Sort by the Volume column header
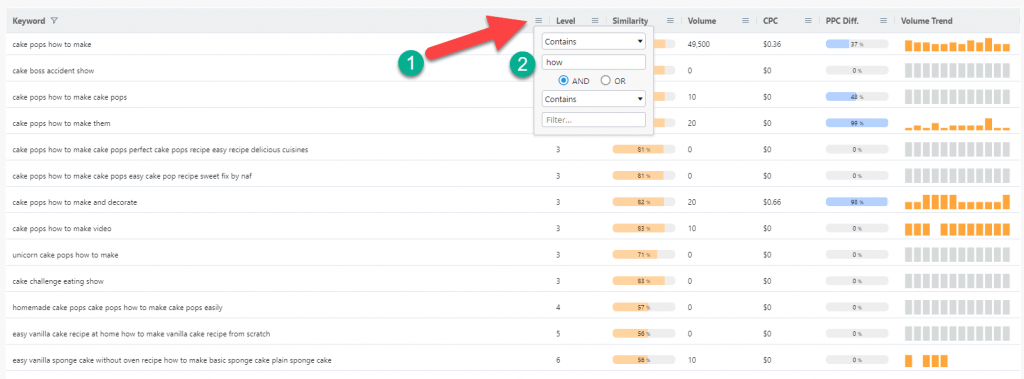 [x=702, y=21]
